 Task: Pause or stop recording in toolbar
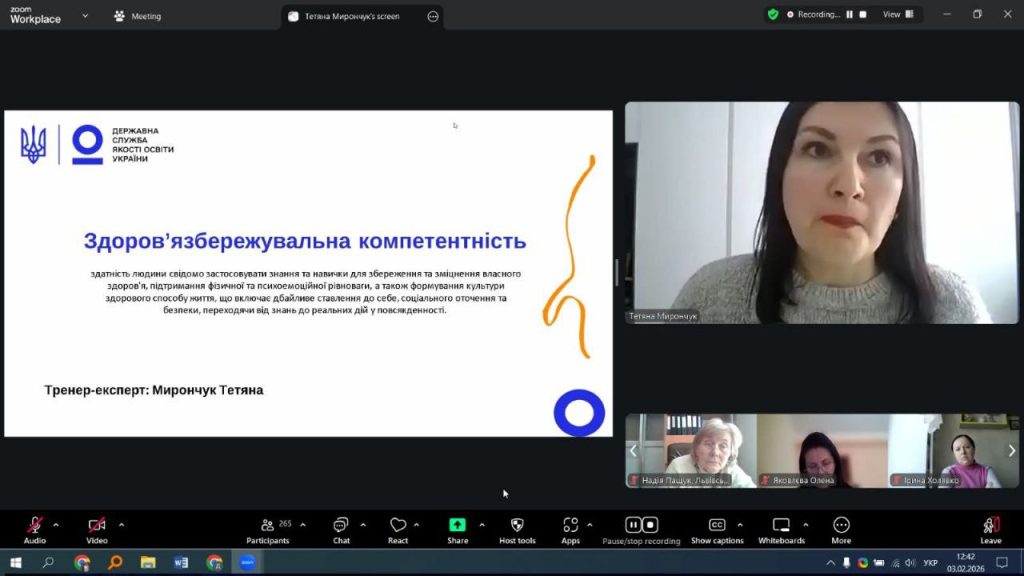click(641, 525)
